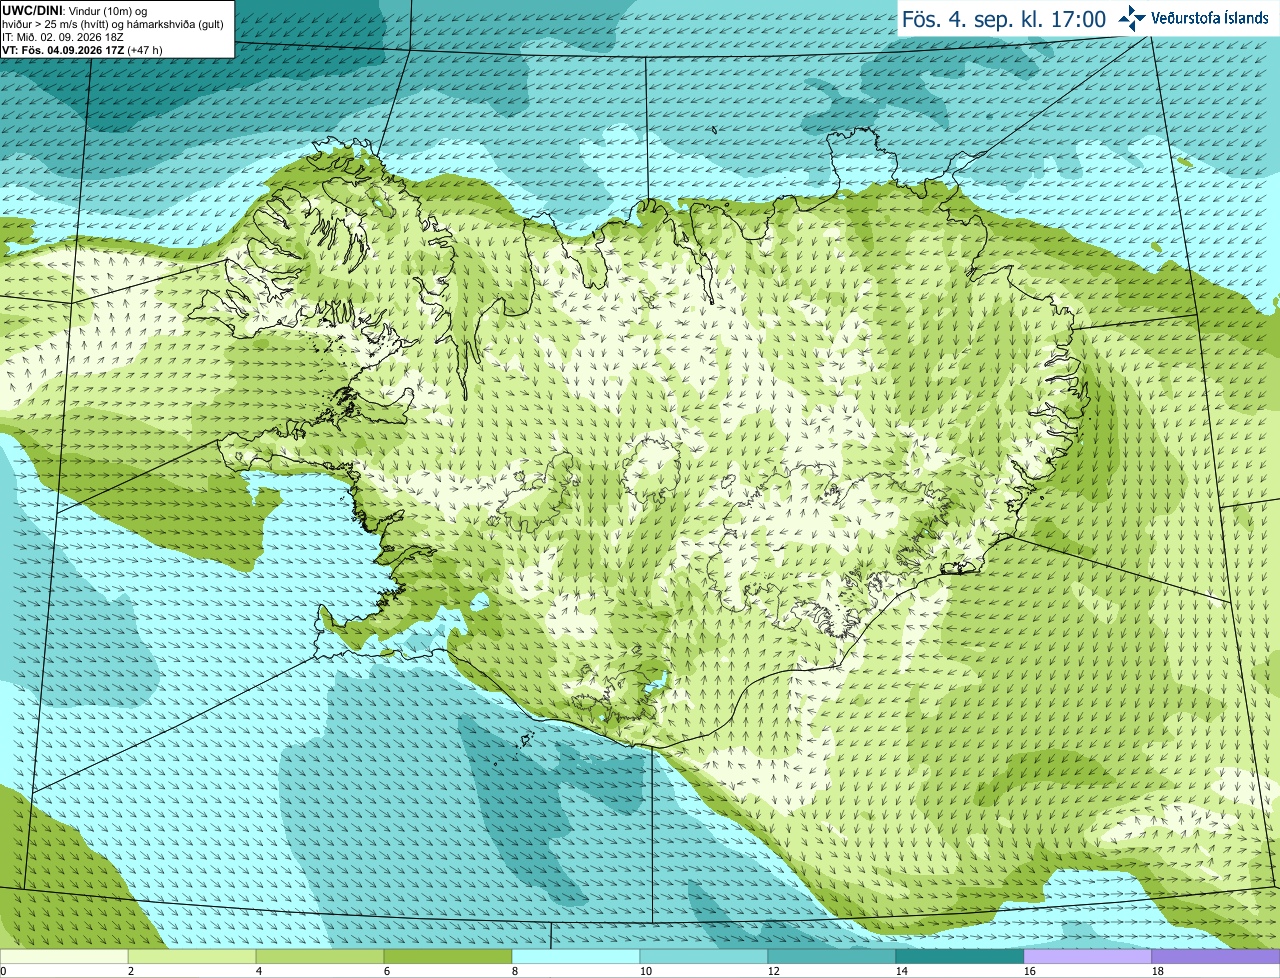This screenshot has width=1280, height=978.
Task: Click the UWC/DINI title in info box
Action: tap(33, 11)
